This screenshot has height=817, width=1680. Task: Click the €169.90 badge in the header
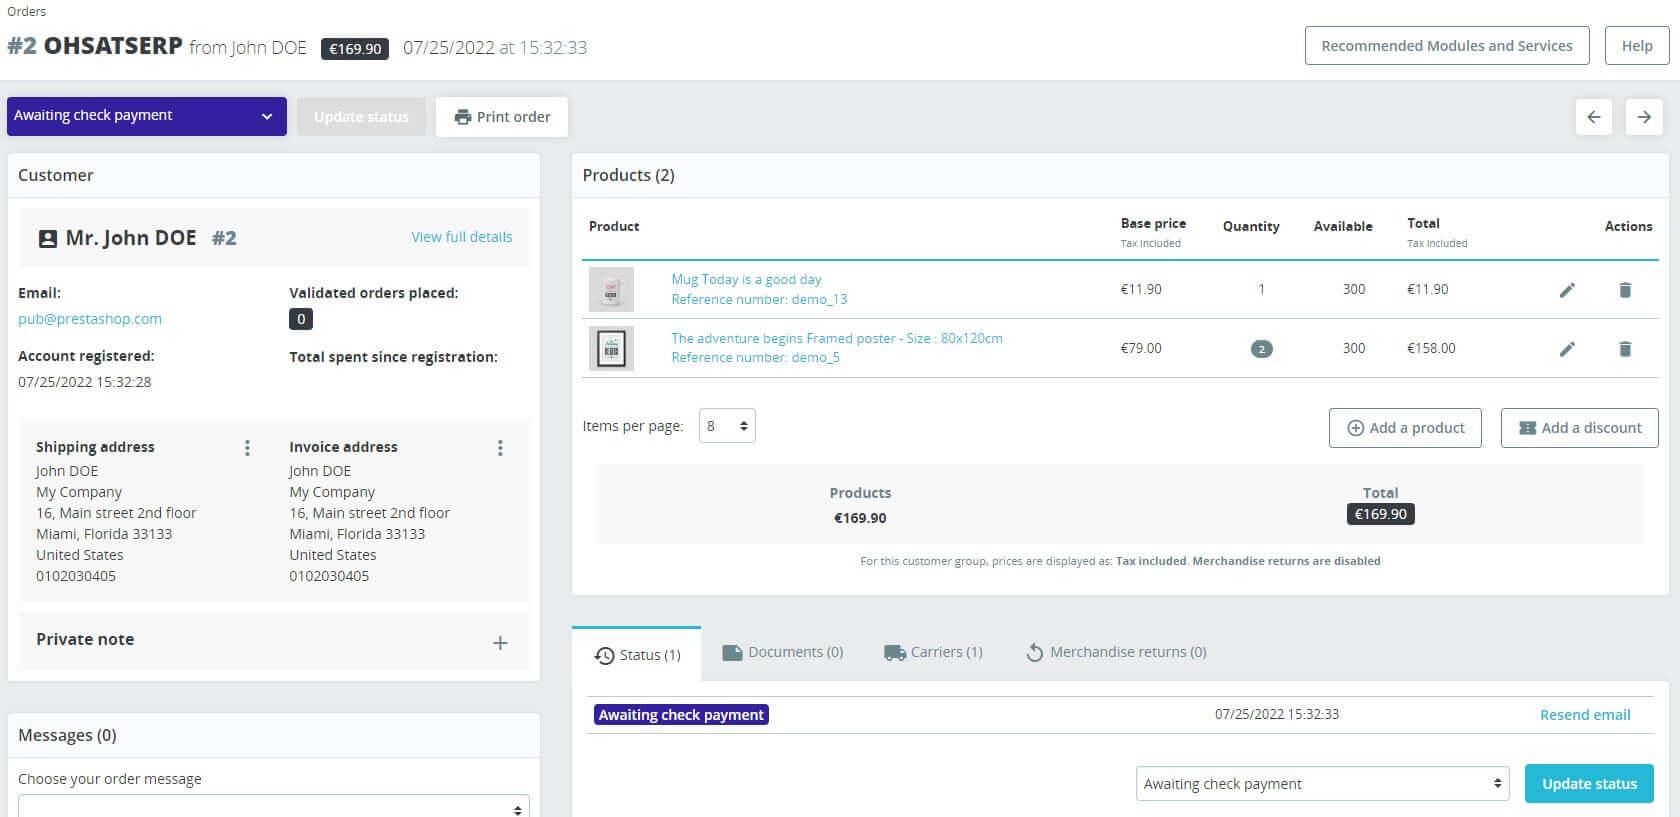[355, 49]
